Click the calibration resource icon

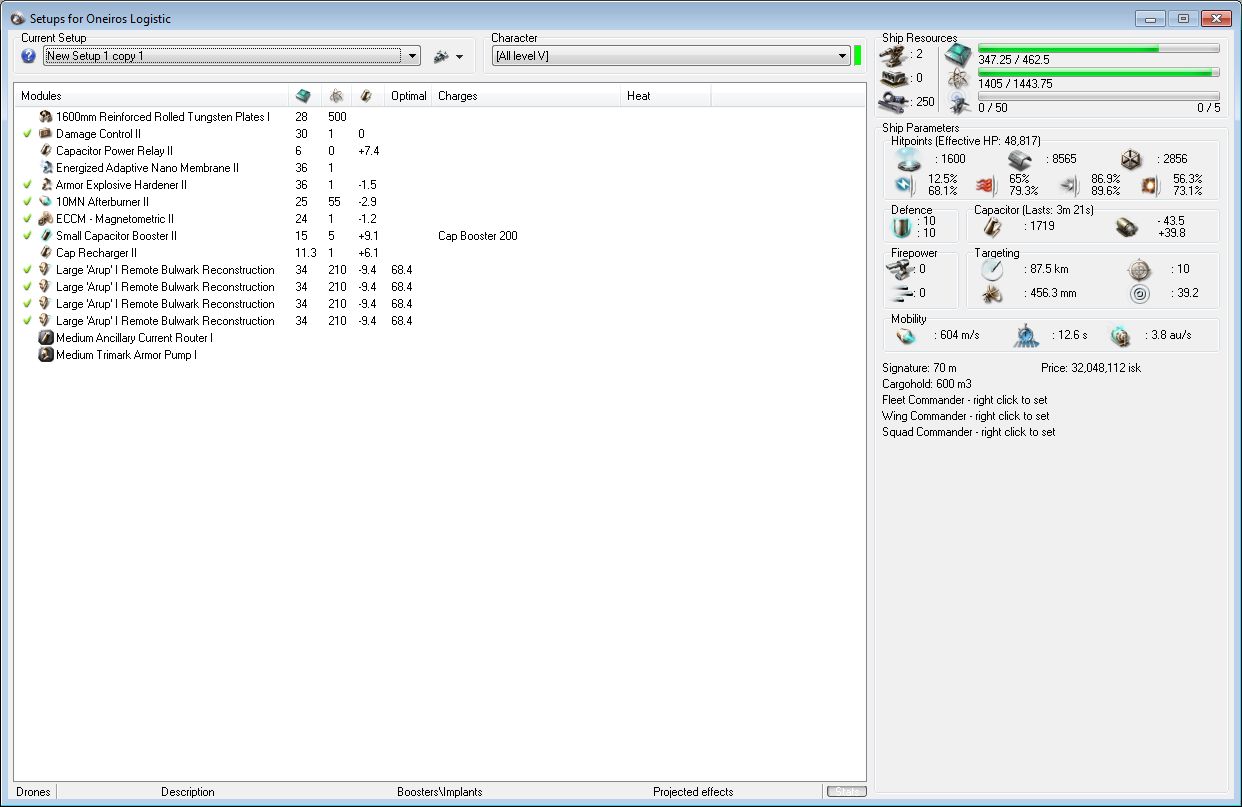894,101
